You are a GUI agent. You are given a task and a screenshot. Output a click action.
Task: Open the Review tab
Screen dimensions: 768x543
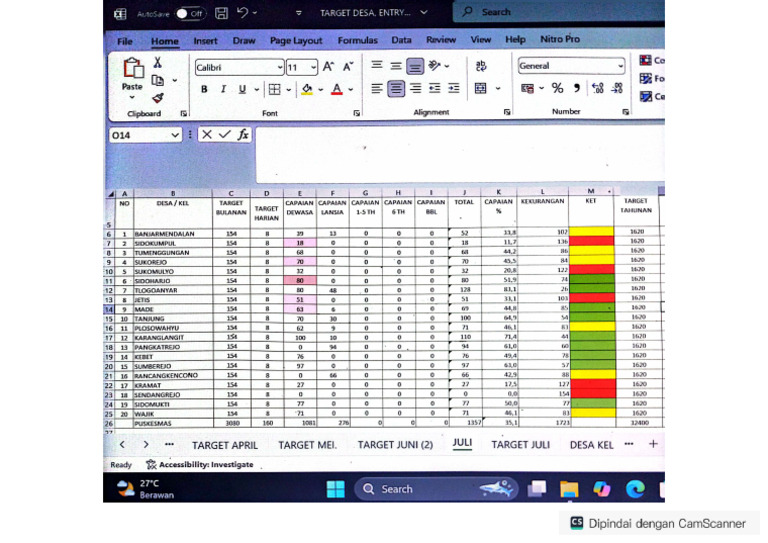(x=441, y=40)
